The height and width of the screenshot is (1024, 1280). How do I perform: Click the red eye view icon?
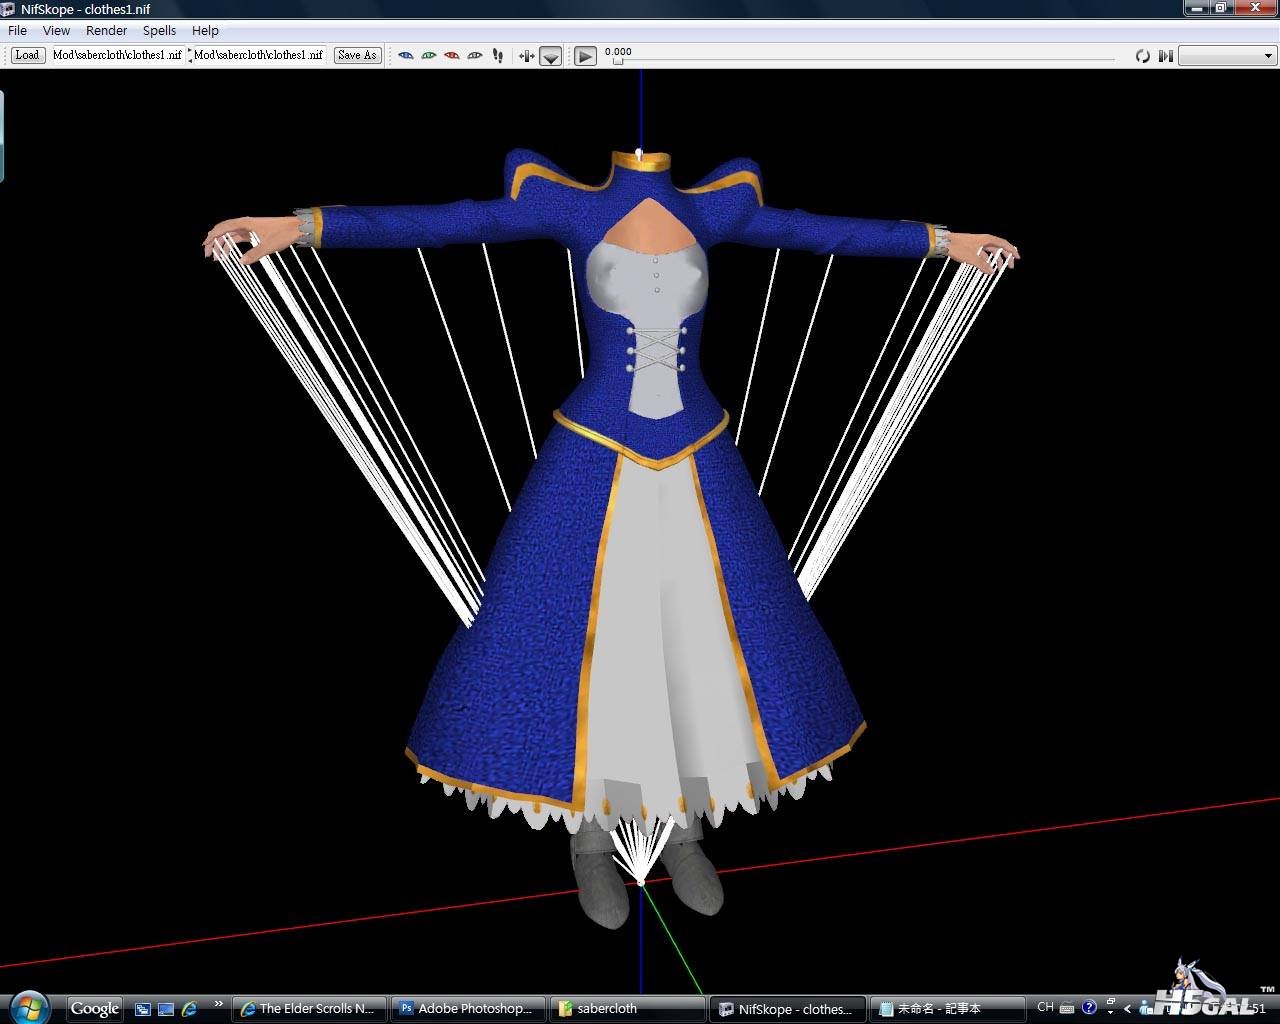[451, 56]
